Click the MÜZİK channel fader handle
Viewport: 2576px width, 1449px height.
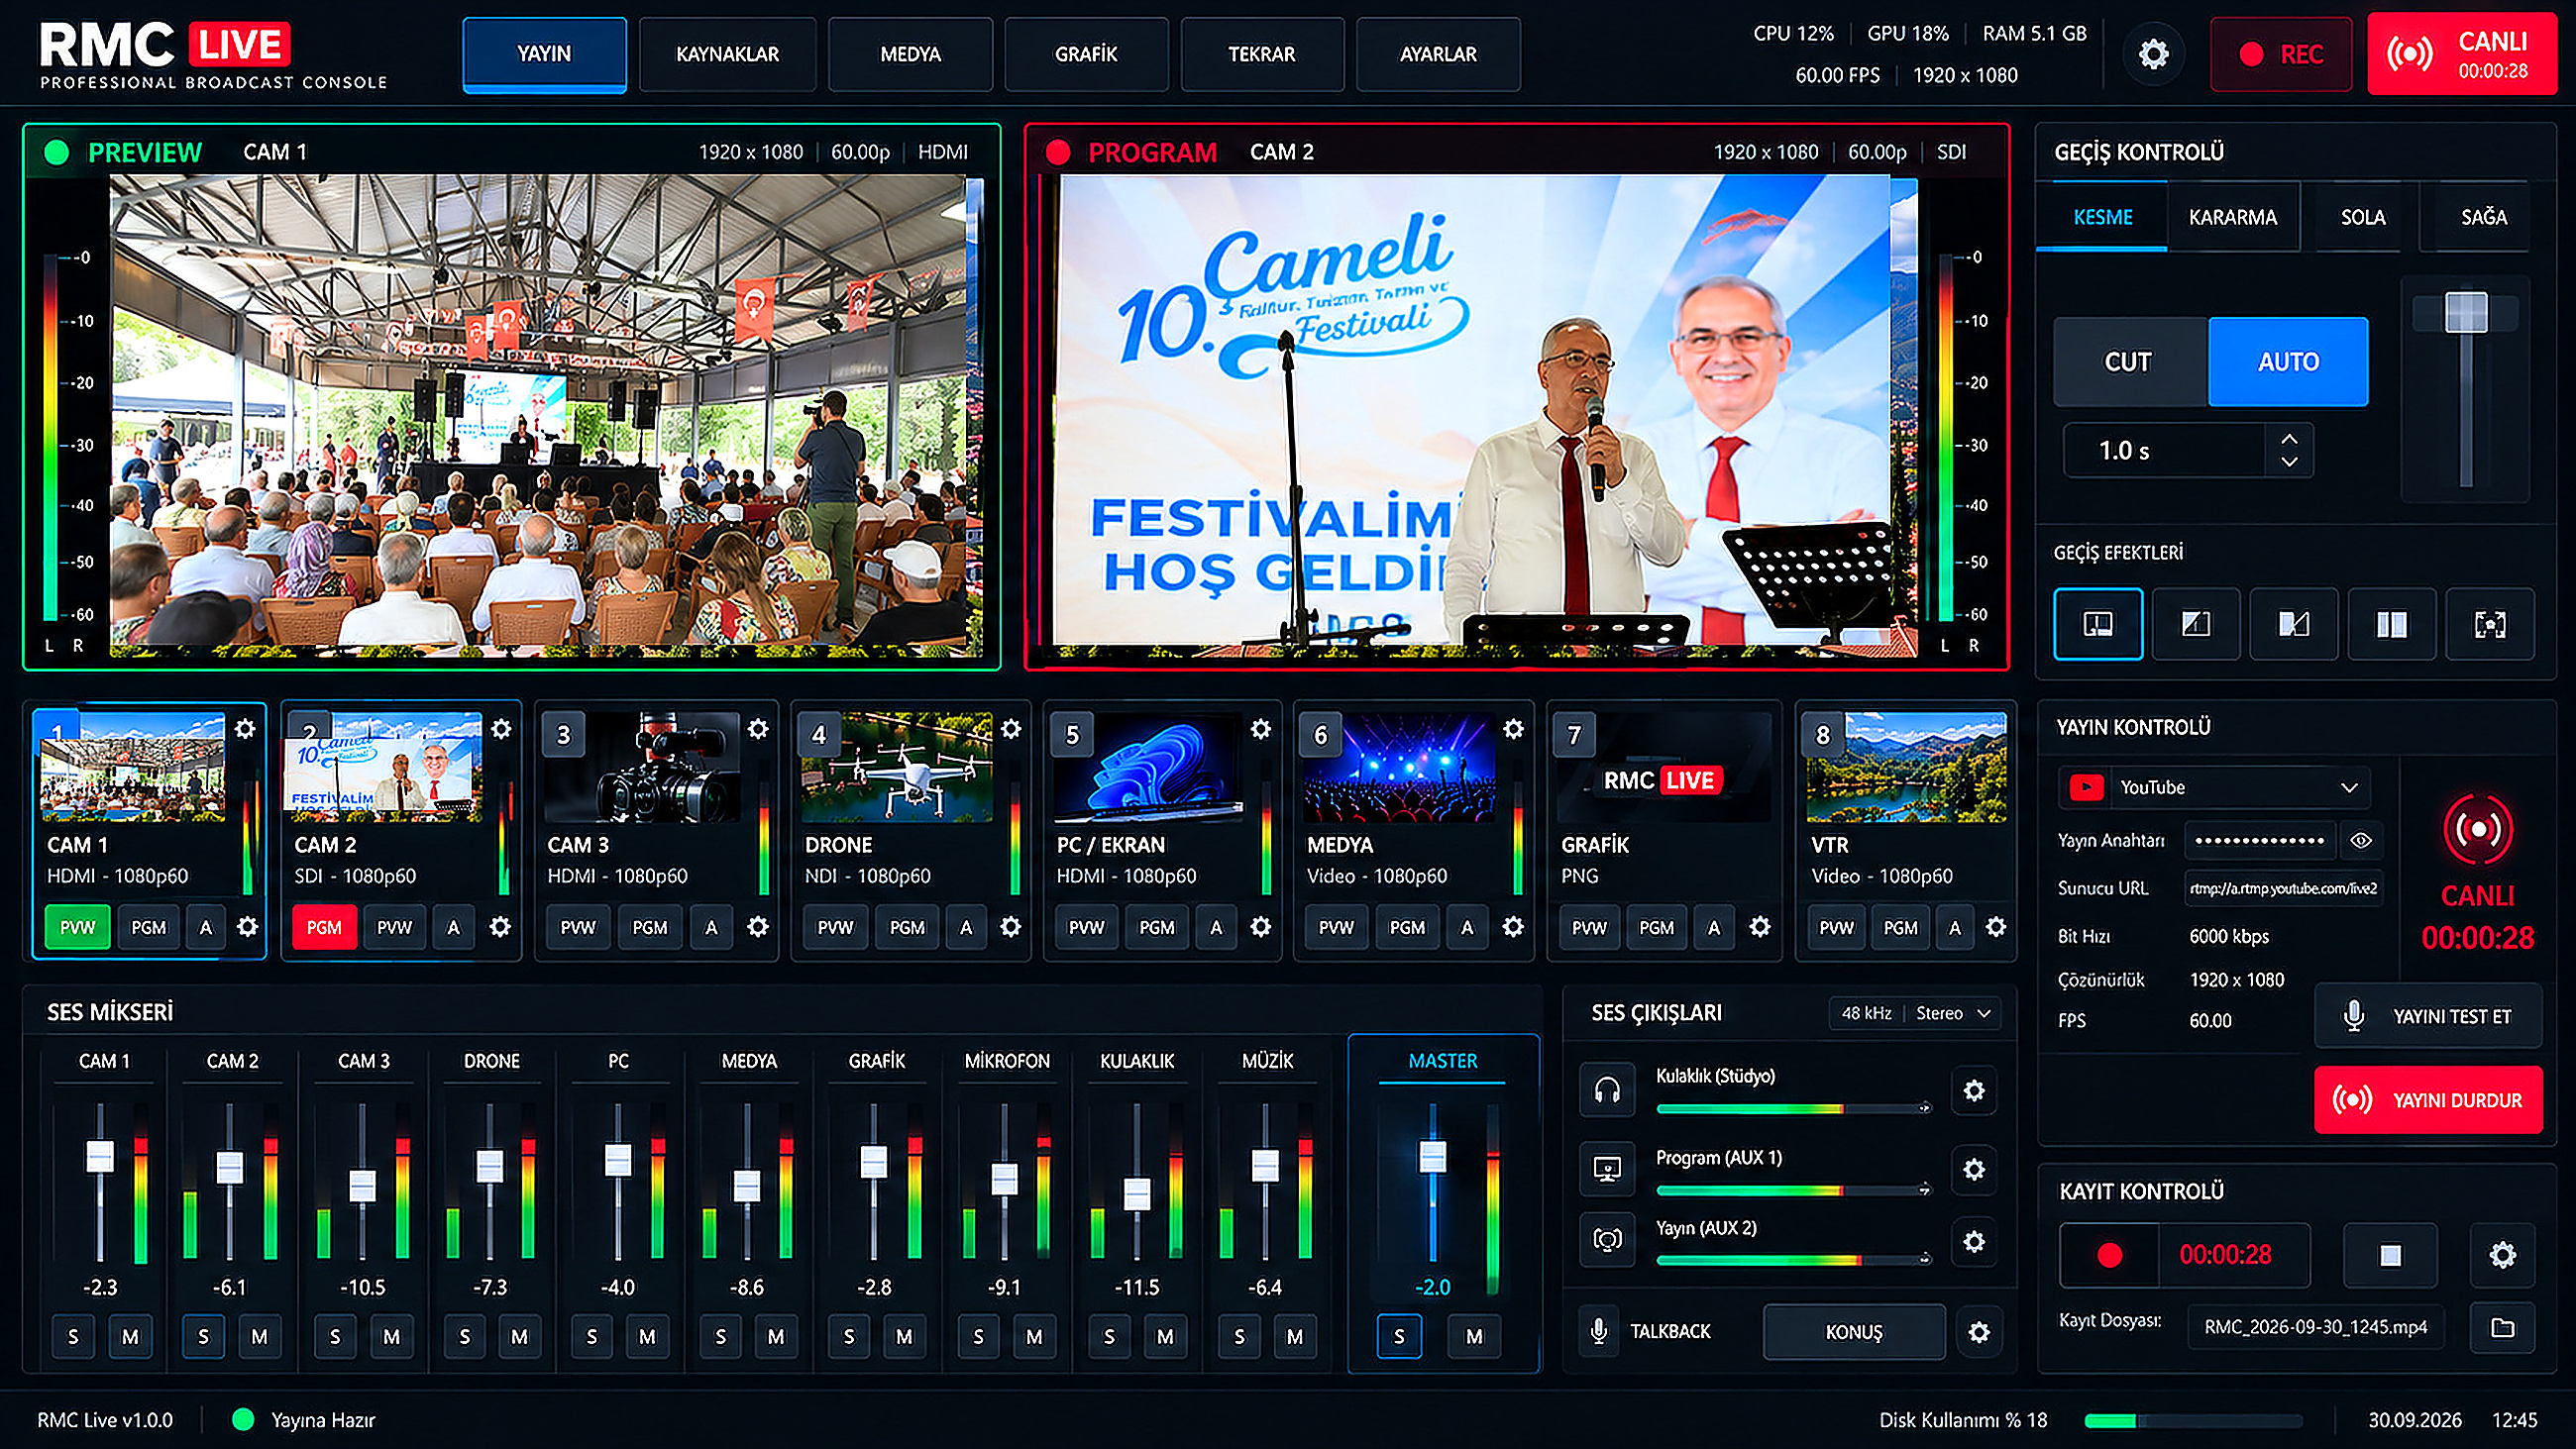pos(1265,1165)
